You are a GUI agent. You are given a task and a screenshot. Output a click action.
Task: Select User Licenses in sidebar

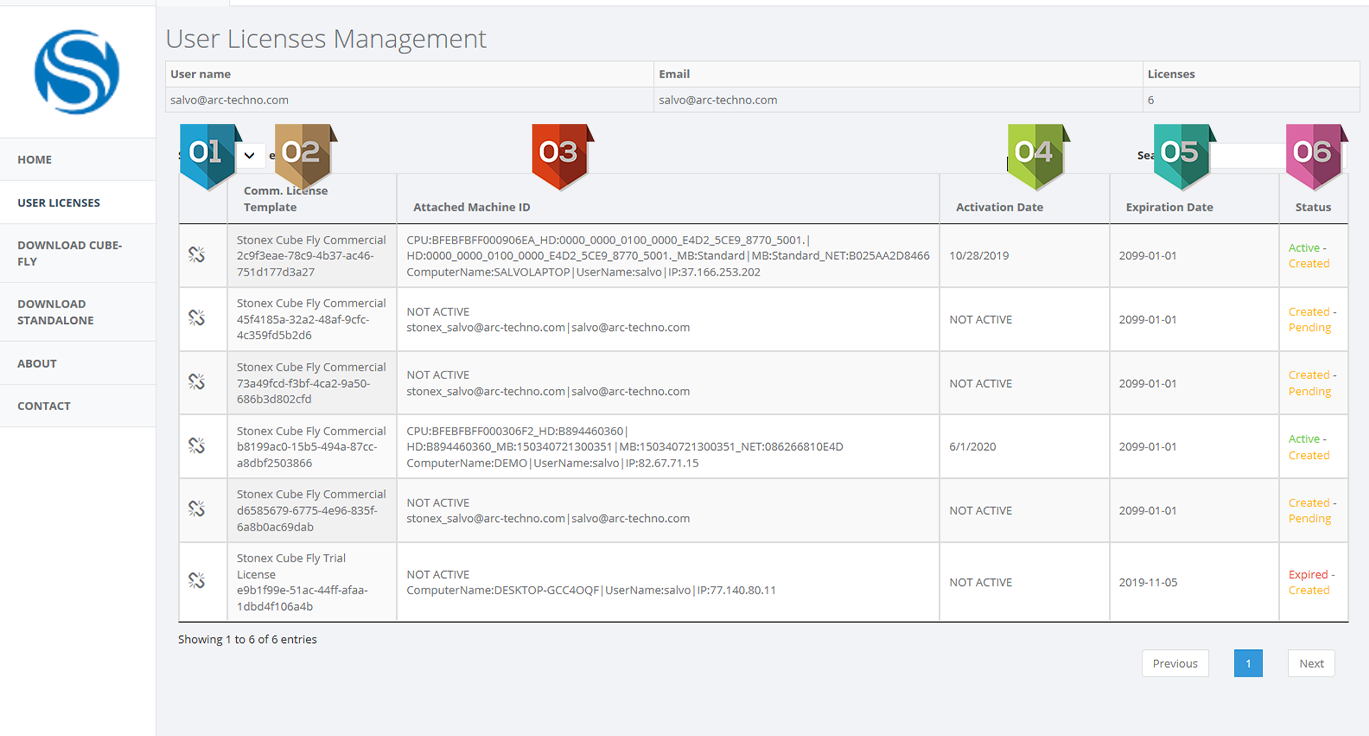pos(78,203)
